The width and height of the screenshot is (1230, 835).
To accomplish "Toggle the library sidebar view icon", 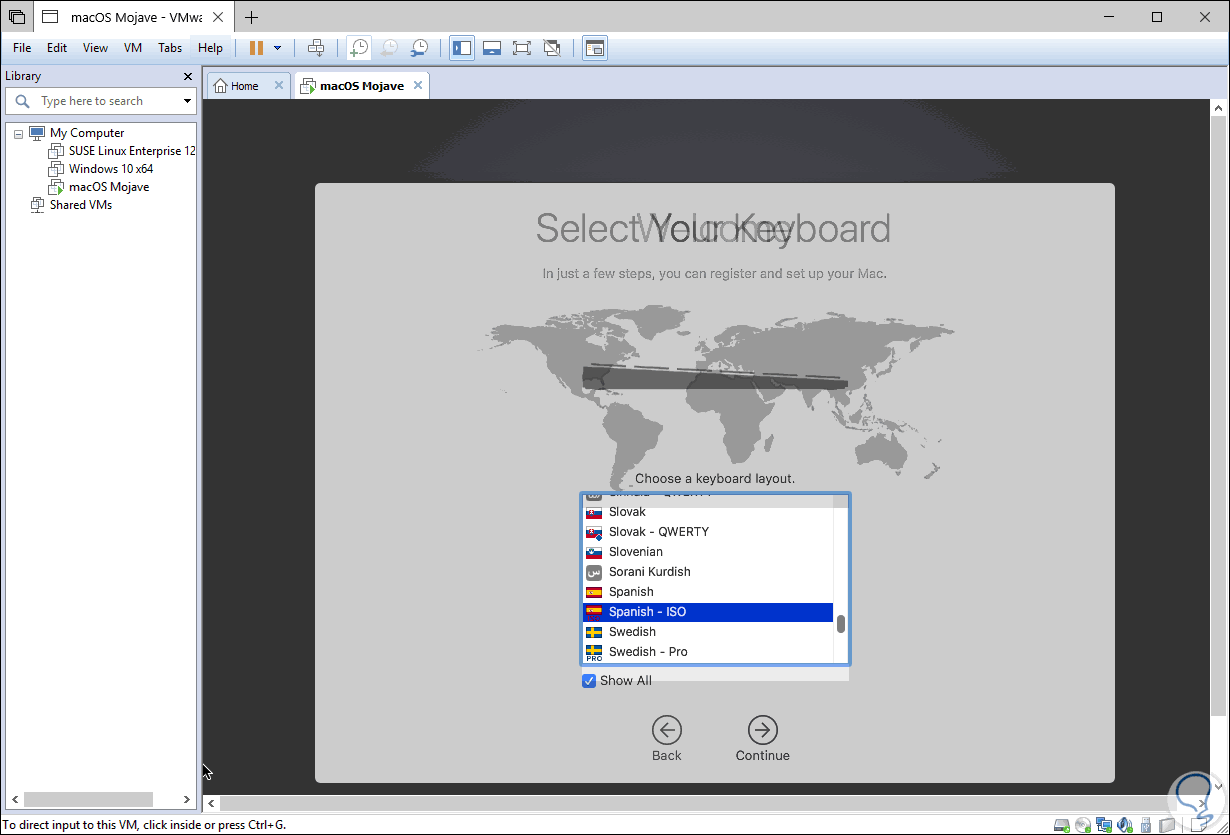I will point(462,48).
